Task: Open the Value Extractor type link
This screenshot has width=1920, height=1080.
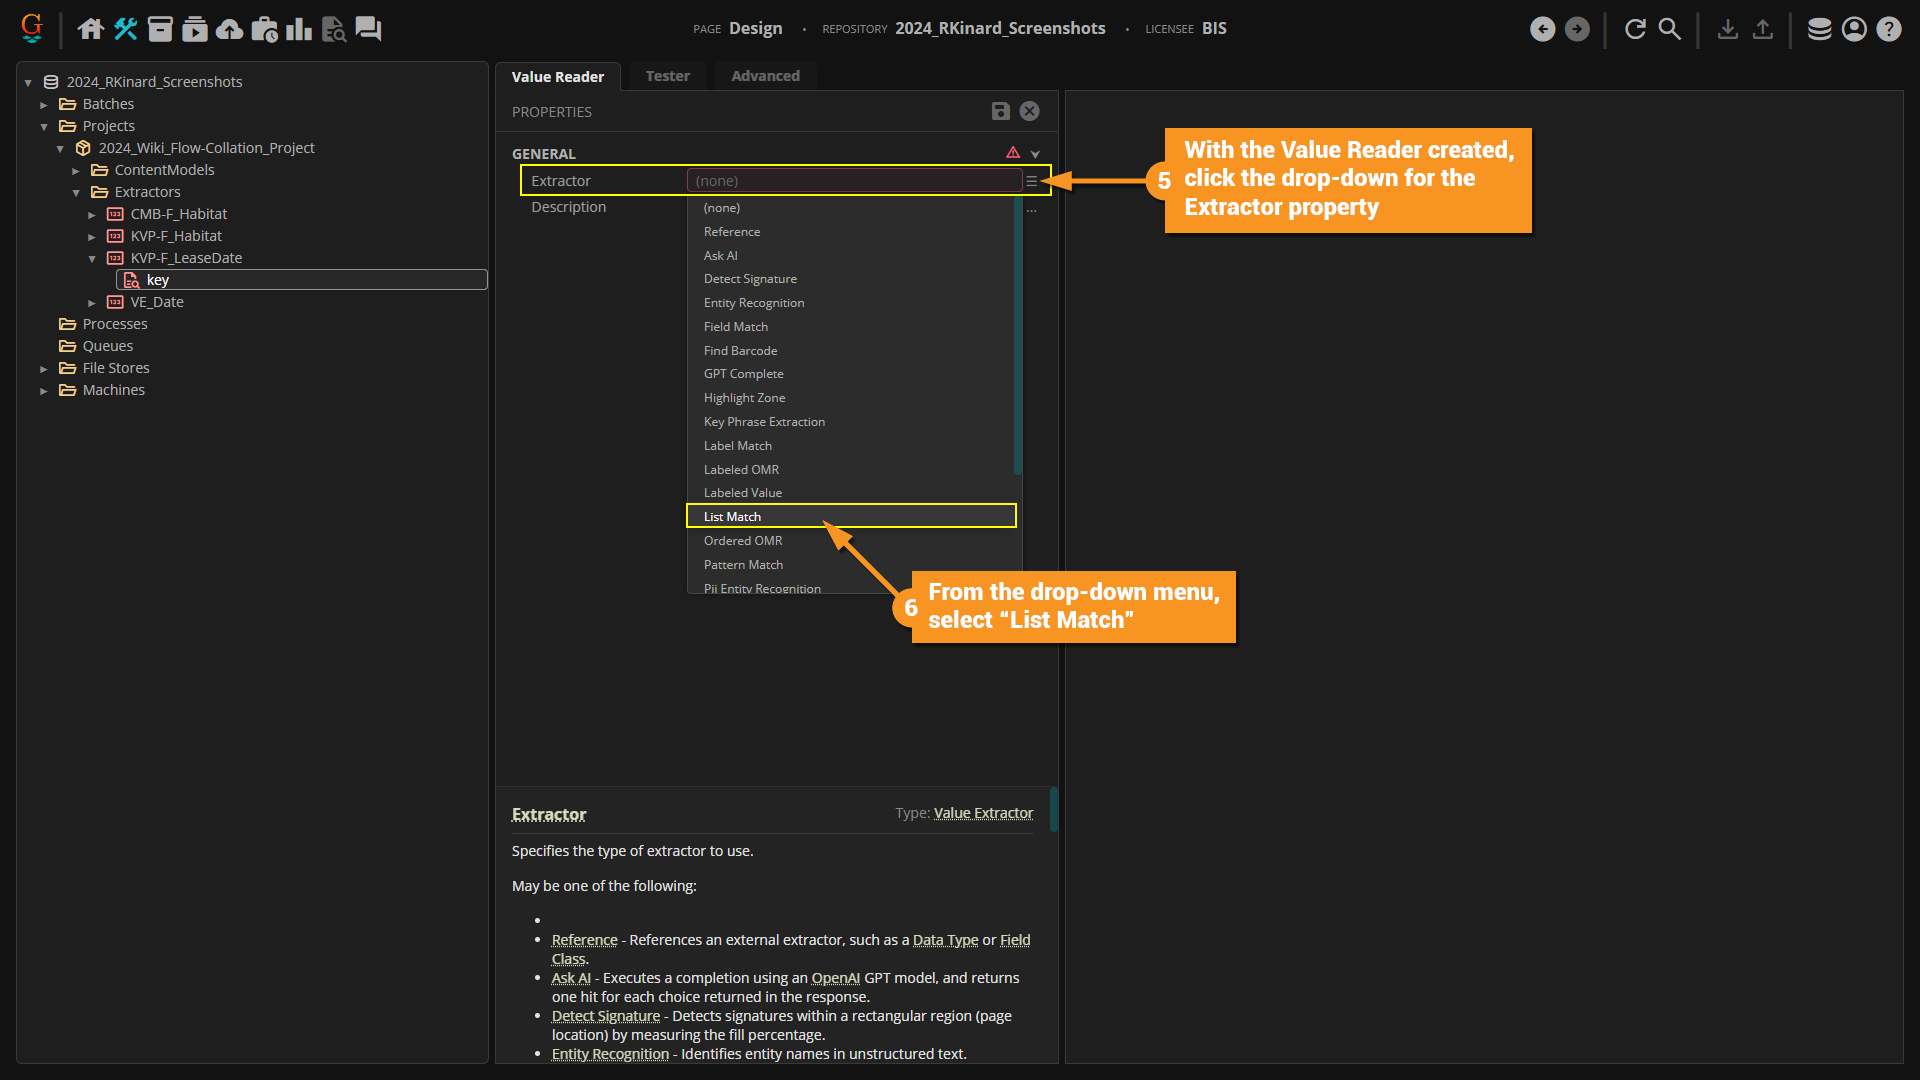Action: coord(983,813)
